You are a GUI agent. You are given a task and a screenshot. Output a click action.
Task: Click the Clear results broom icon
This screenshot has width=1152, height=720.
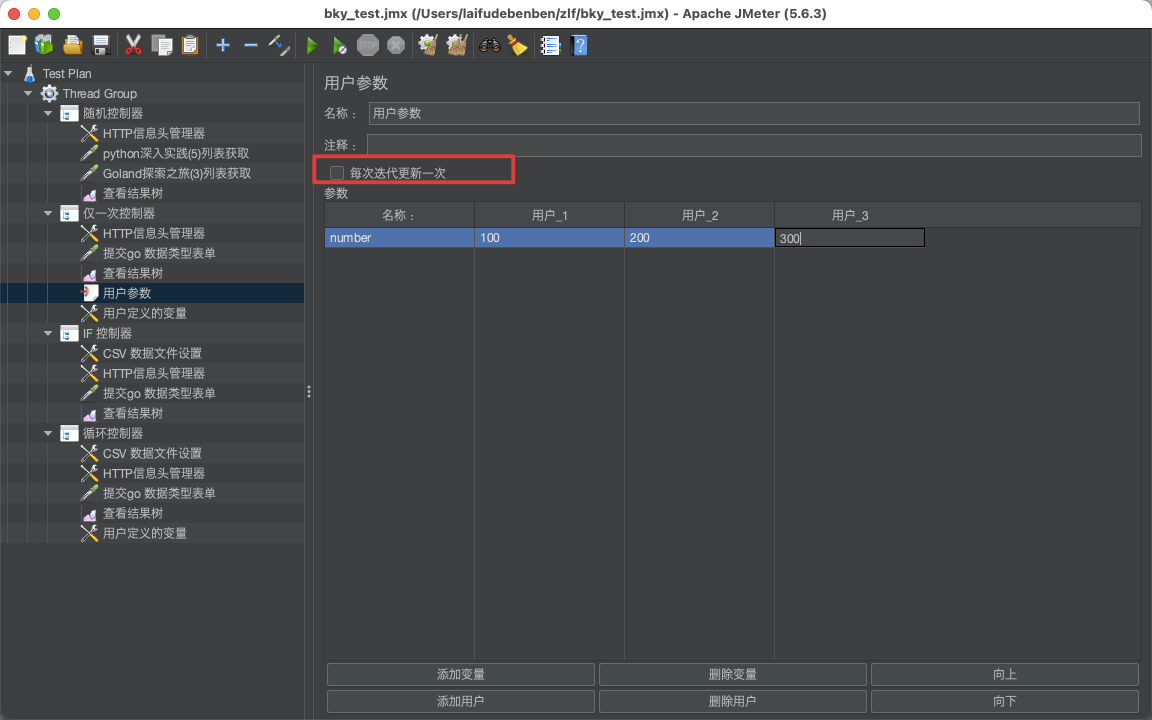(428, 46)
